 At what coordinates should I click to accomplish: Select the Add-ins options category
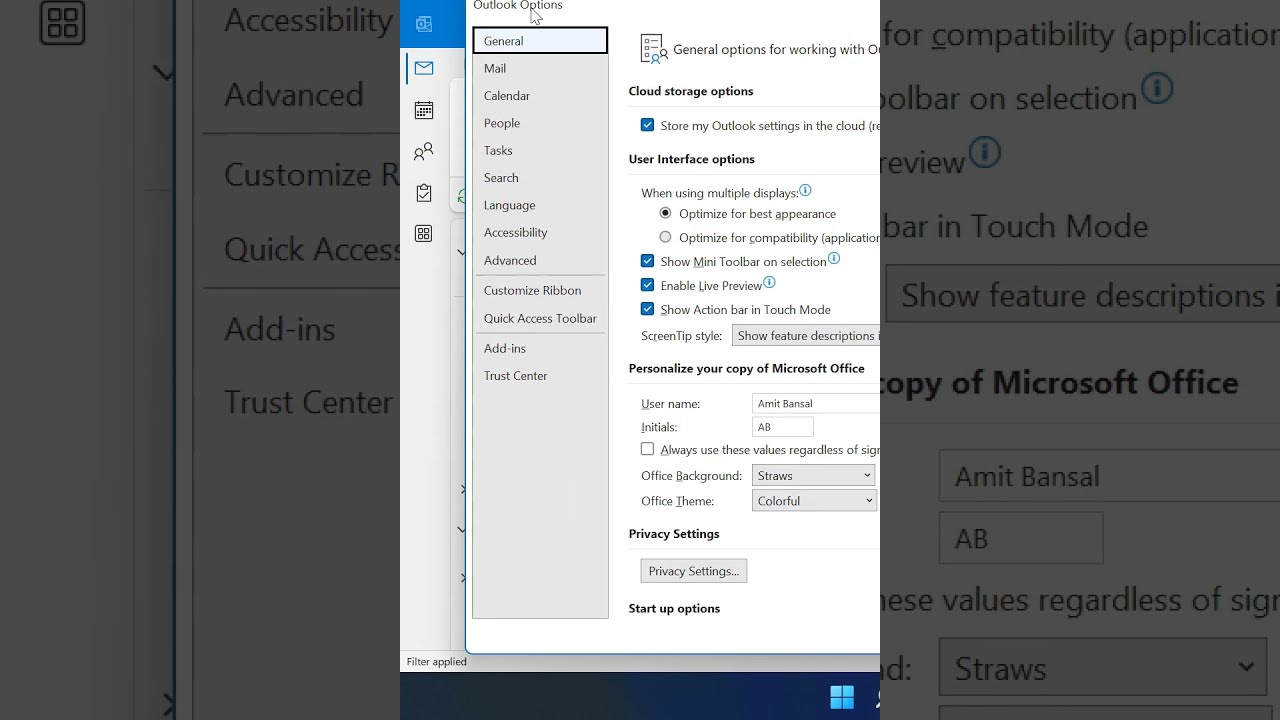(x=540, y=348)
